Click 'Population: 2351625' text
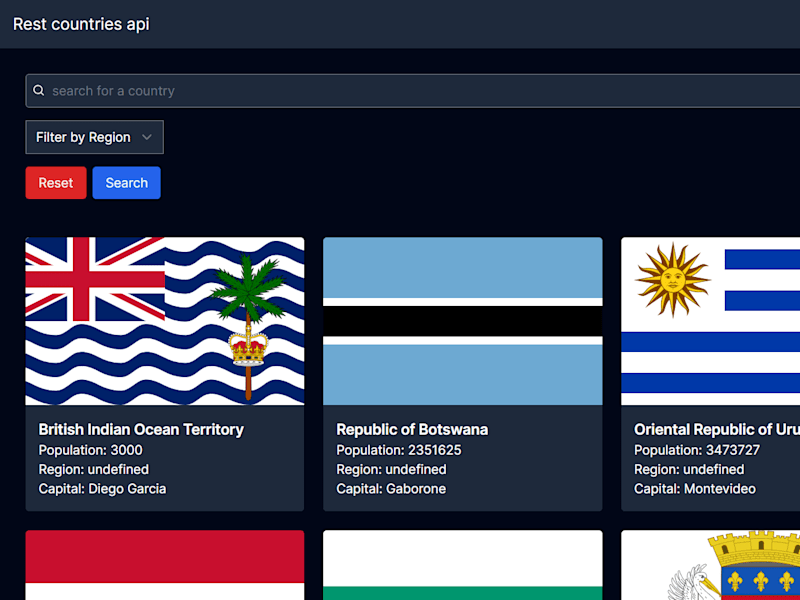This screenshot has height=600, width=800. pos(399,450)
